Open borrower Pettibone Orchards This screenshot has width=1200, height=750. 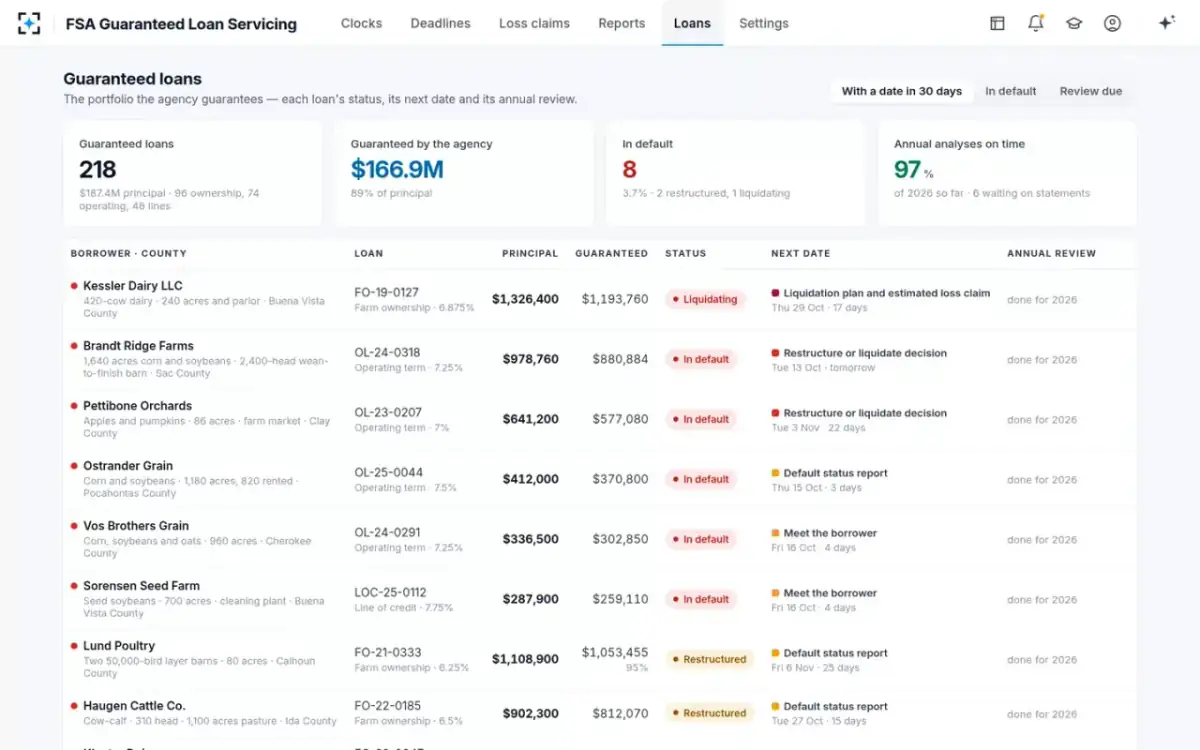pos(137,406)
